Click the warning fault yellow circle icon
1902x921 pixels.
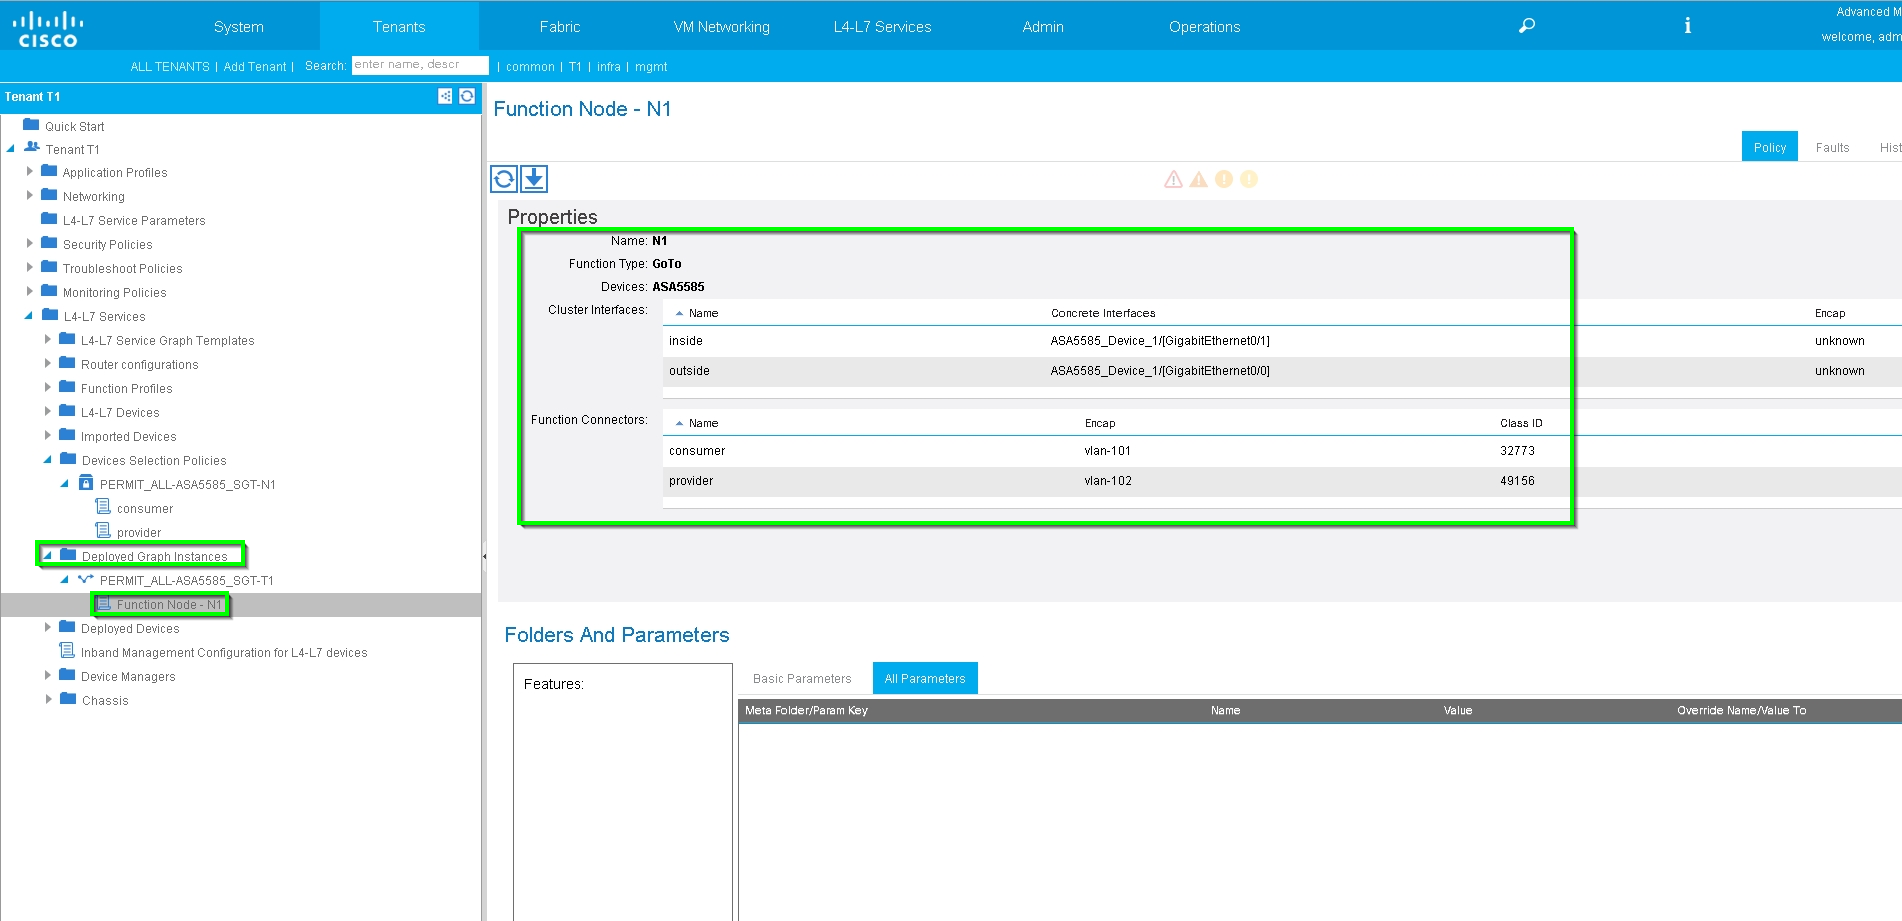tap(1249, 179)
